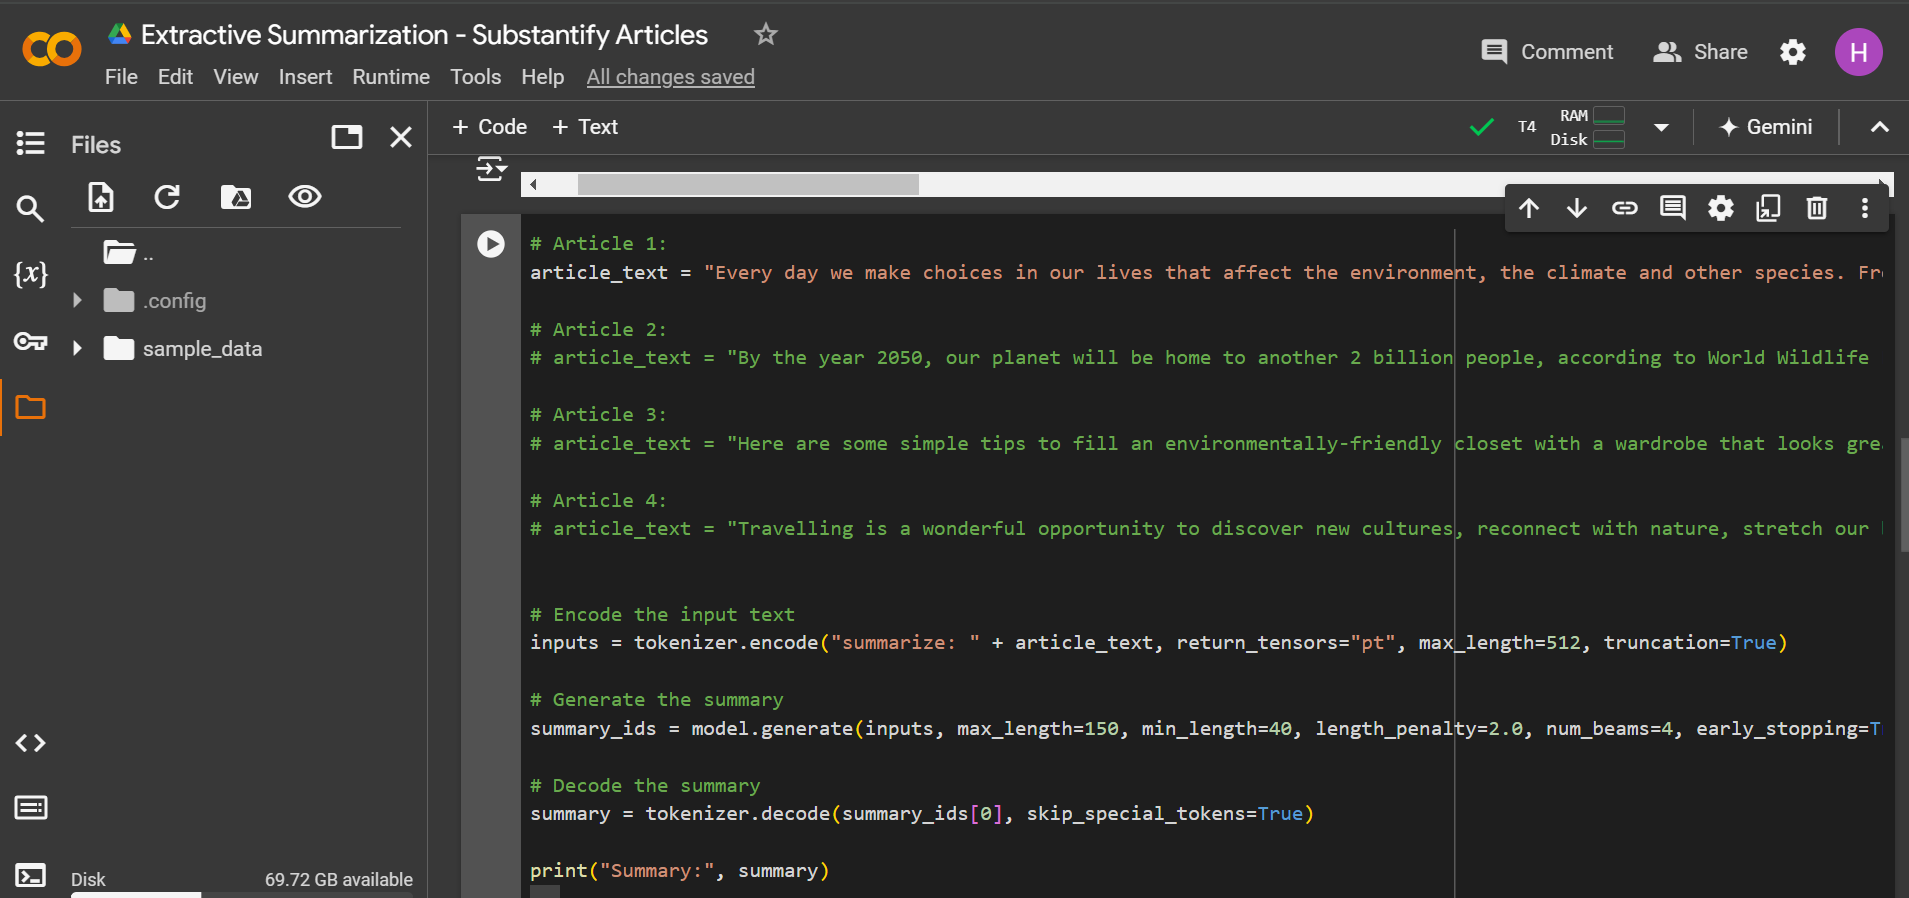Open the Runtime menu

[x=391, y=77]
